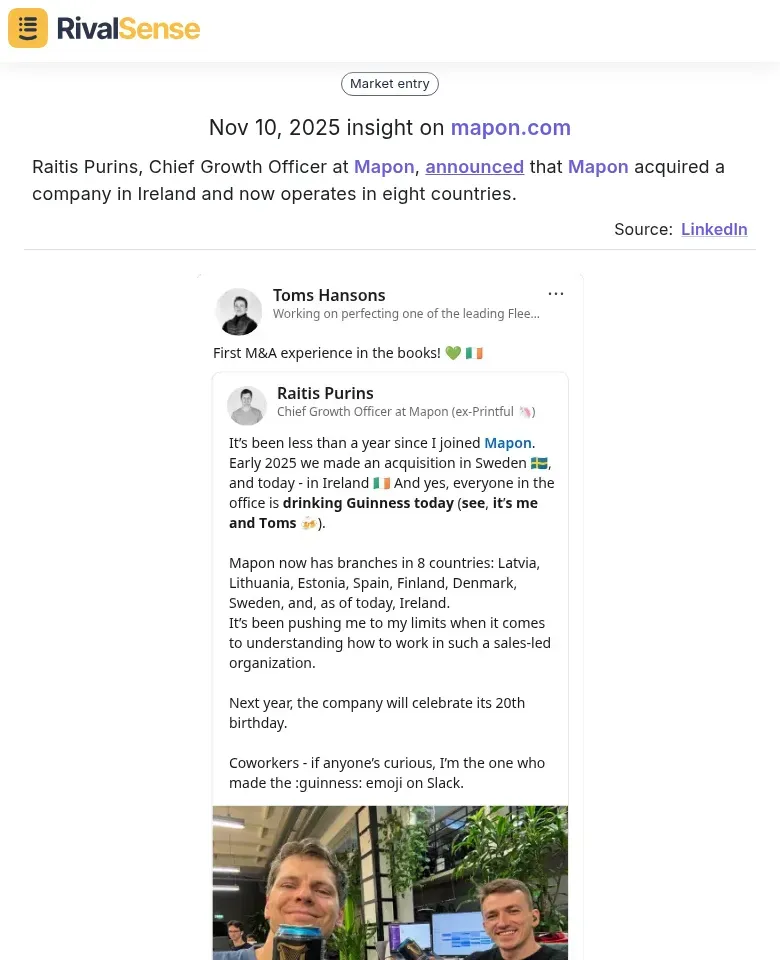
Task: Click the Ireland flag emoji in the post
Action: (380, 482)
